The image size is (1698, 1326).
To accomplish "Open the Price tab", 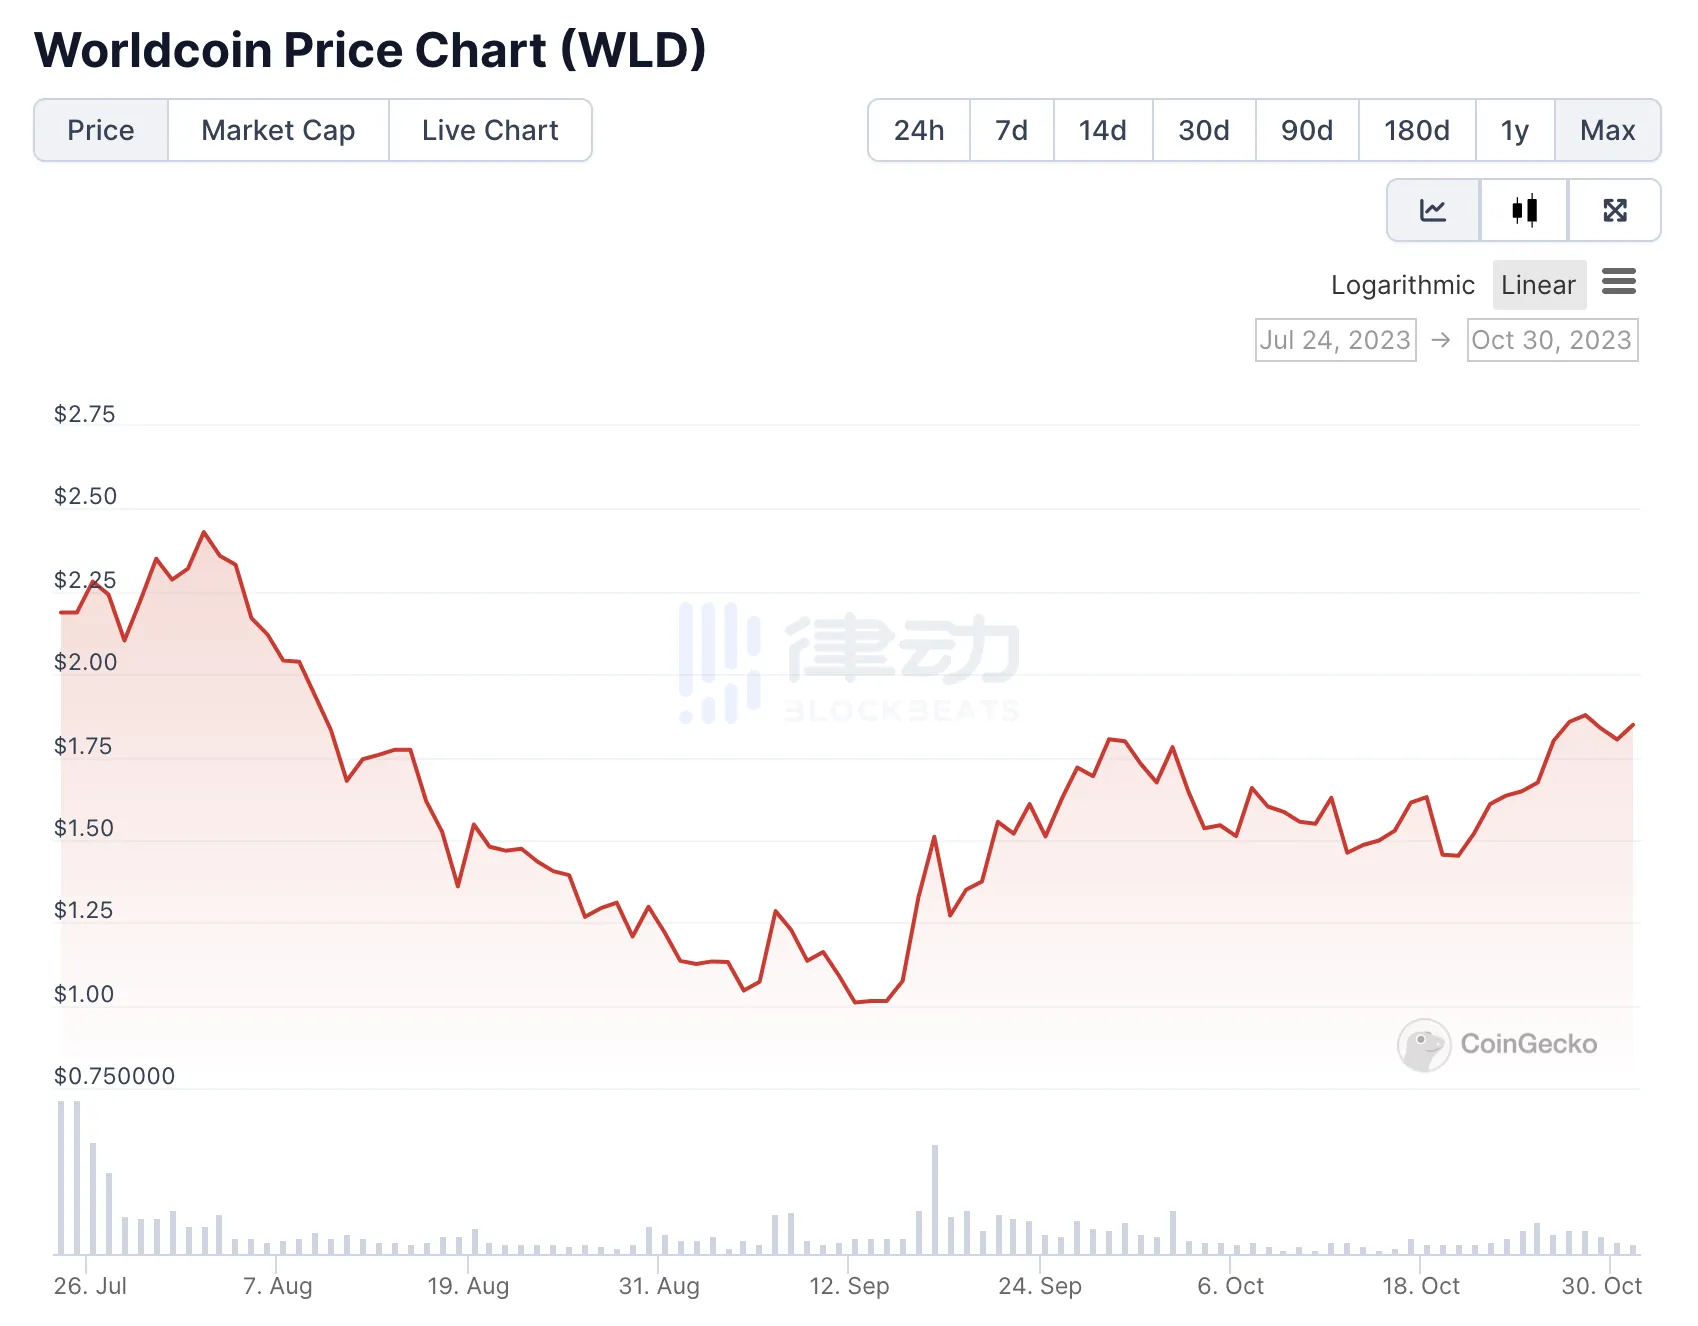I will [101, 130].
